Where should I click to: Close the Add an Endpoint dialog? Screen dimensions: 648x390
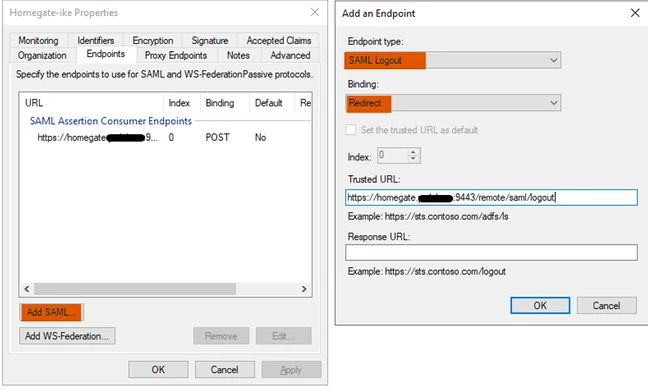(635, 13)
